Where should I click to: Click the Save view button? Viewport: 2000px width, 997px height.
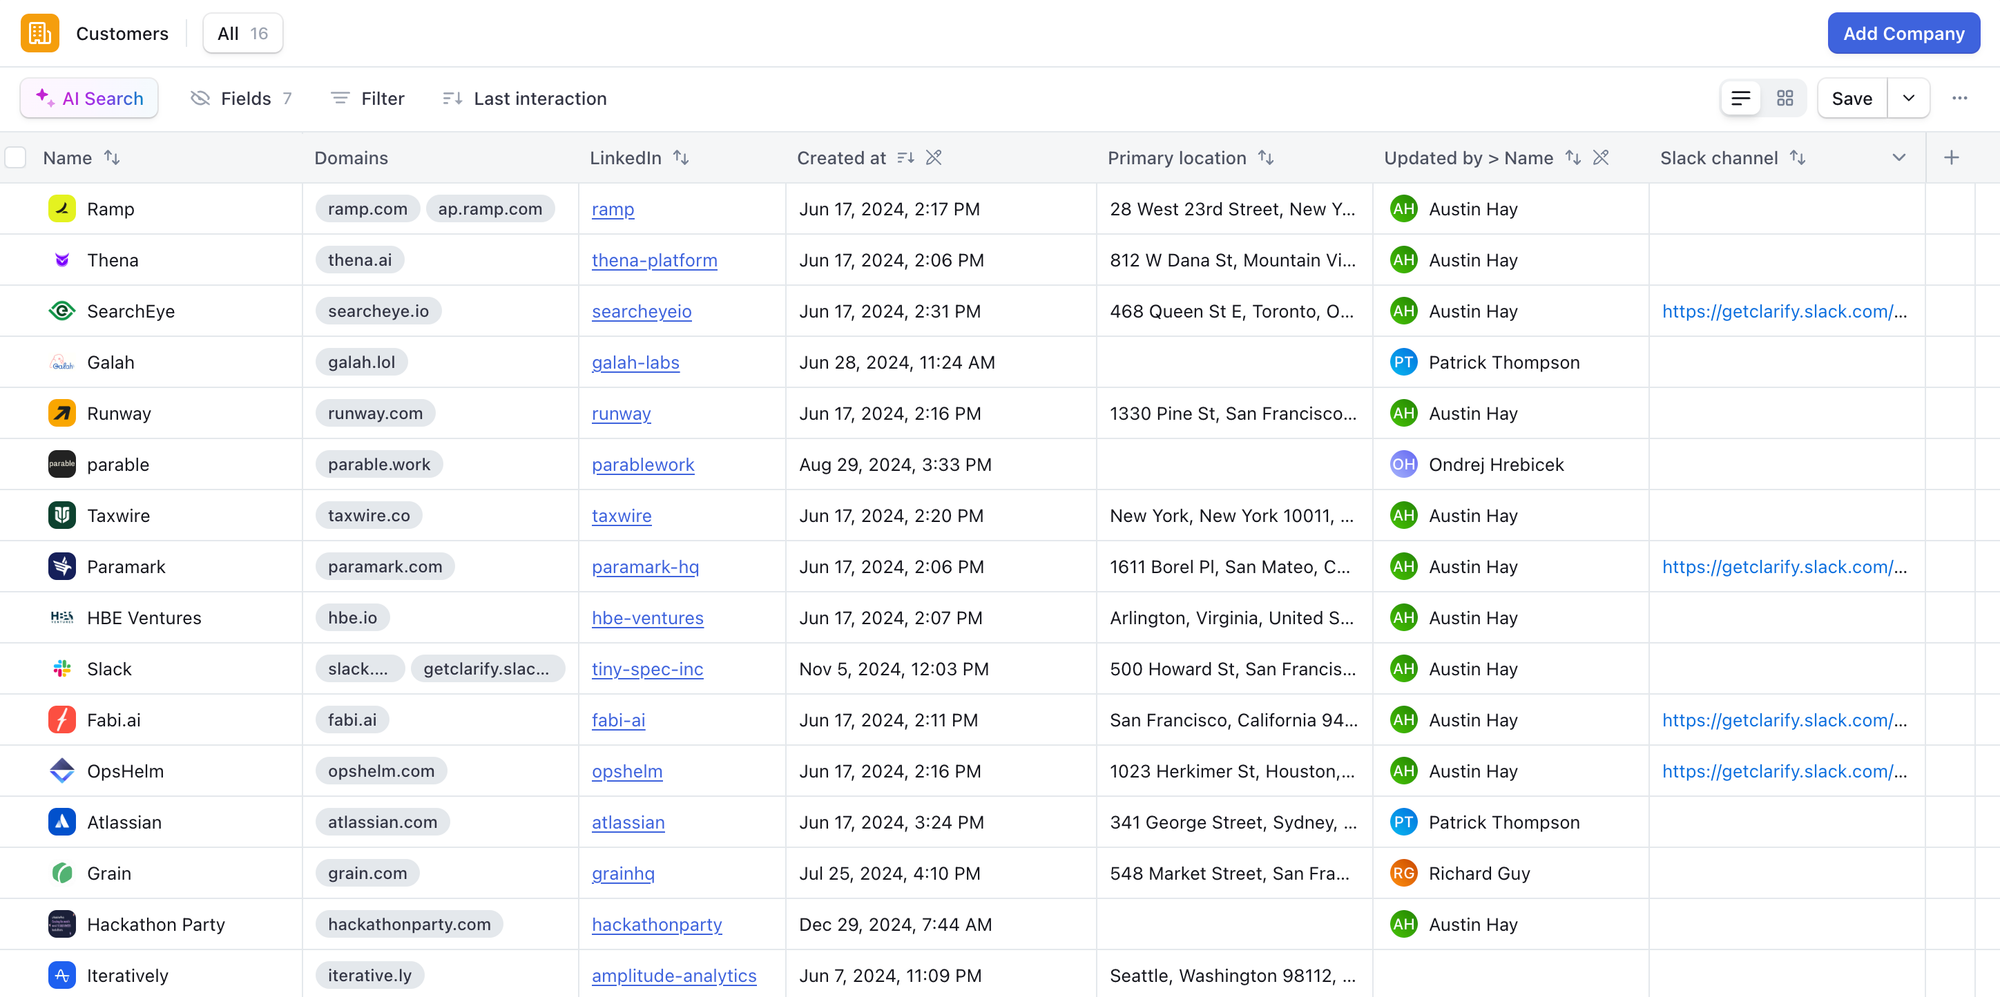click(x=1852, y=98)
